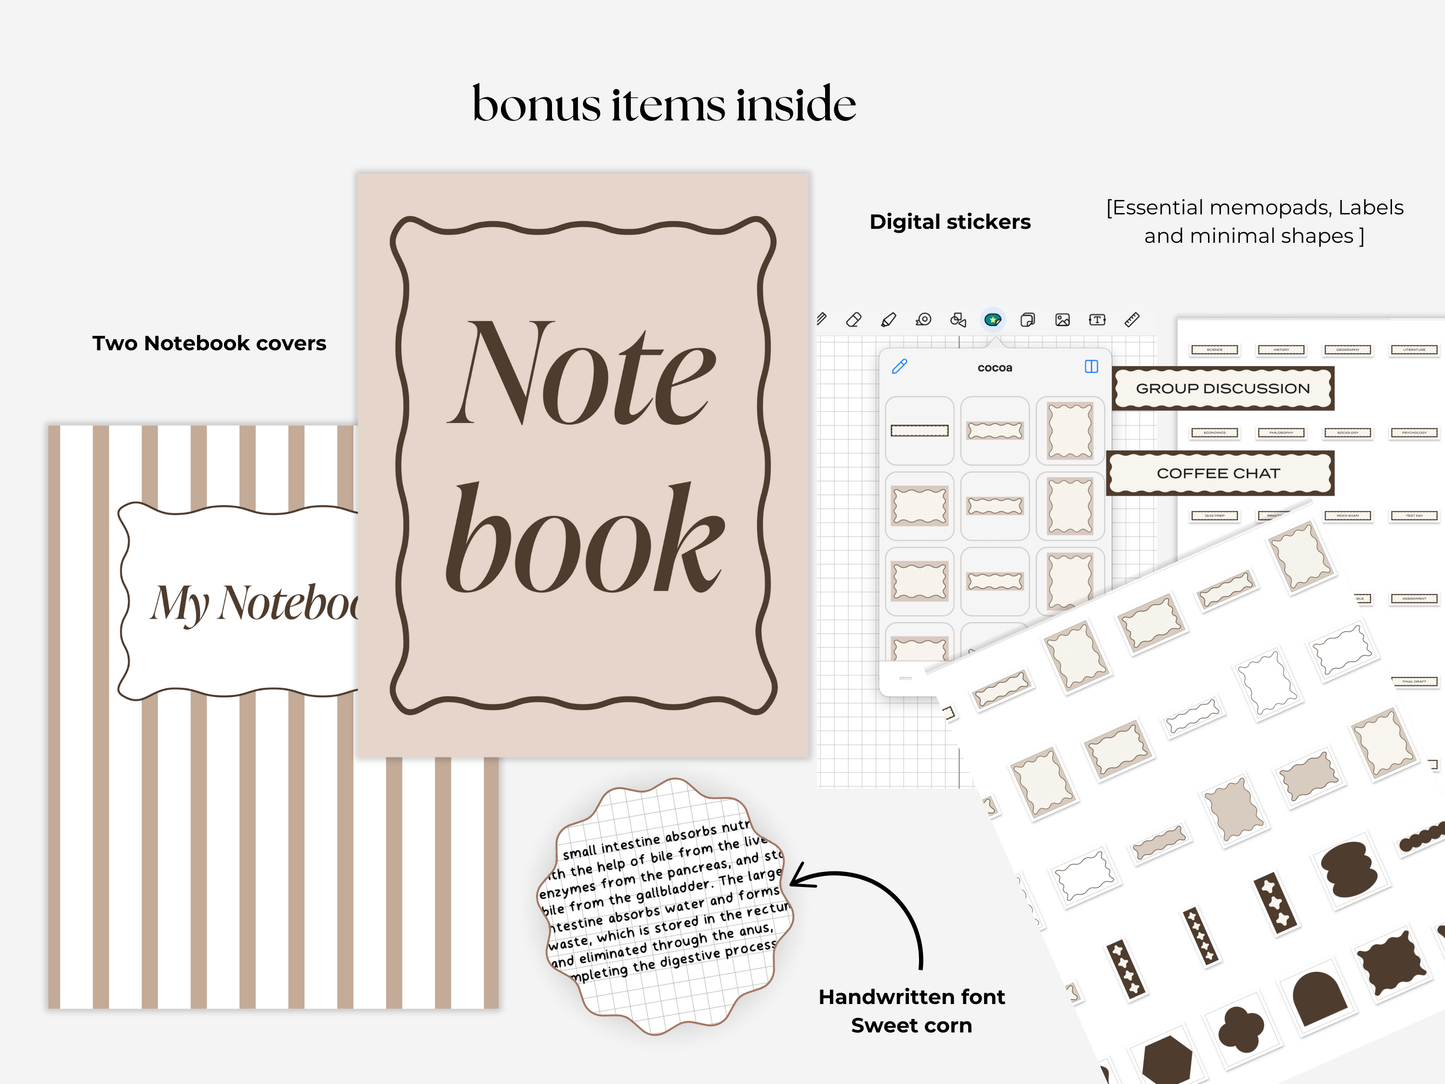Select the SCIENCE label sticker

[1214, 350]
